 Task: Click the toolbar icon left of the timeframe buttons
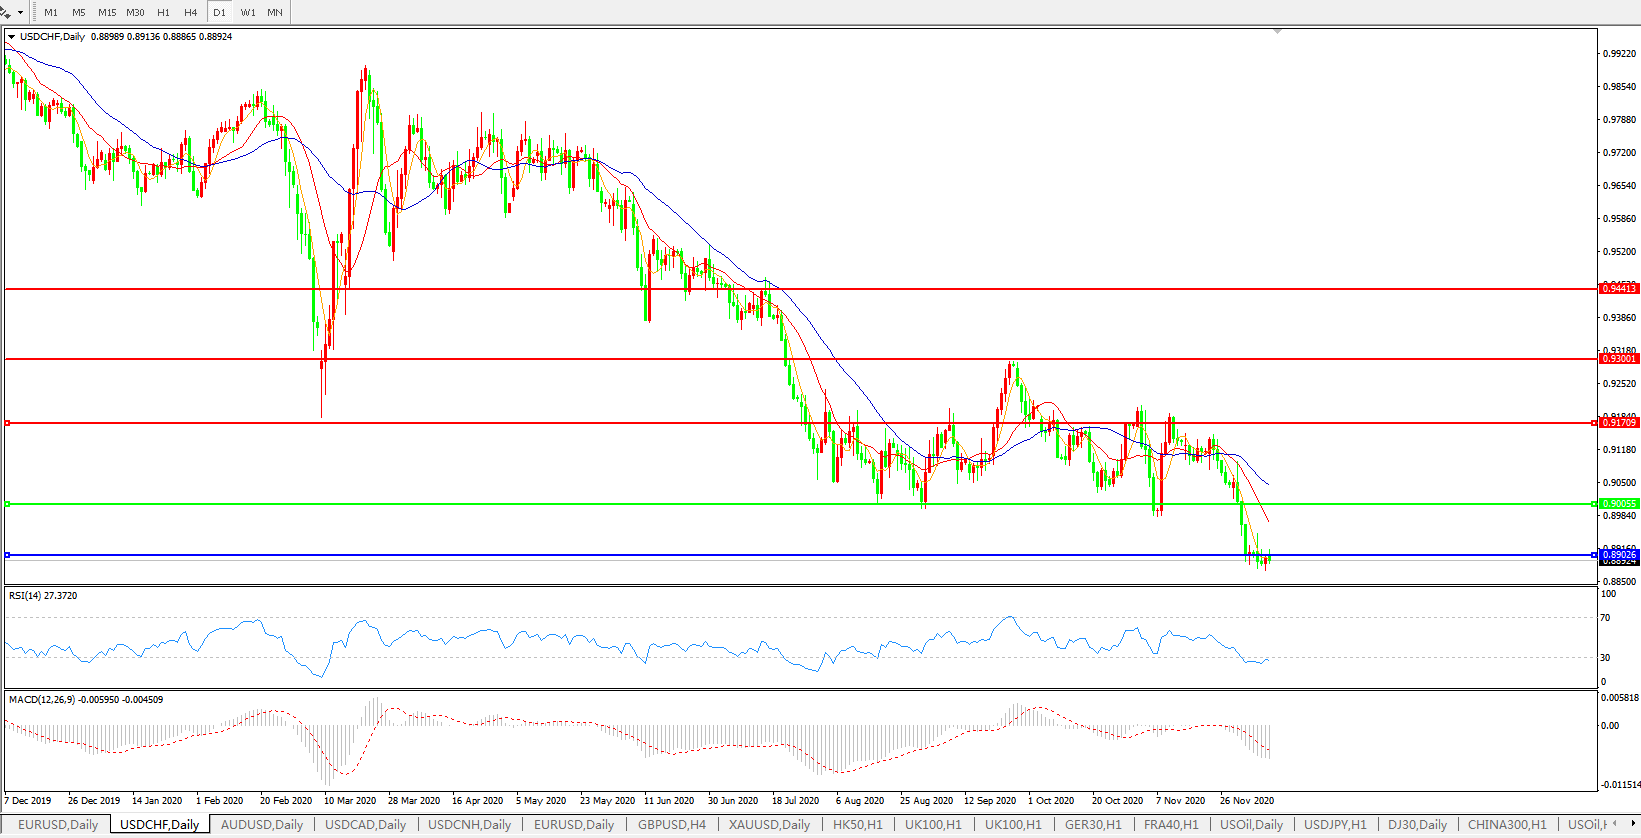pos(6,12)
